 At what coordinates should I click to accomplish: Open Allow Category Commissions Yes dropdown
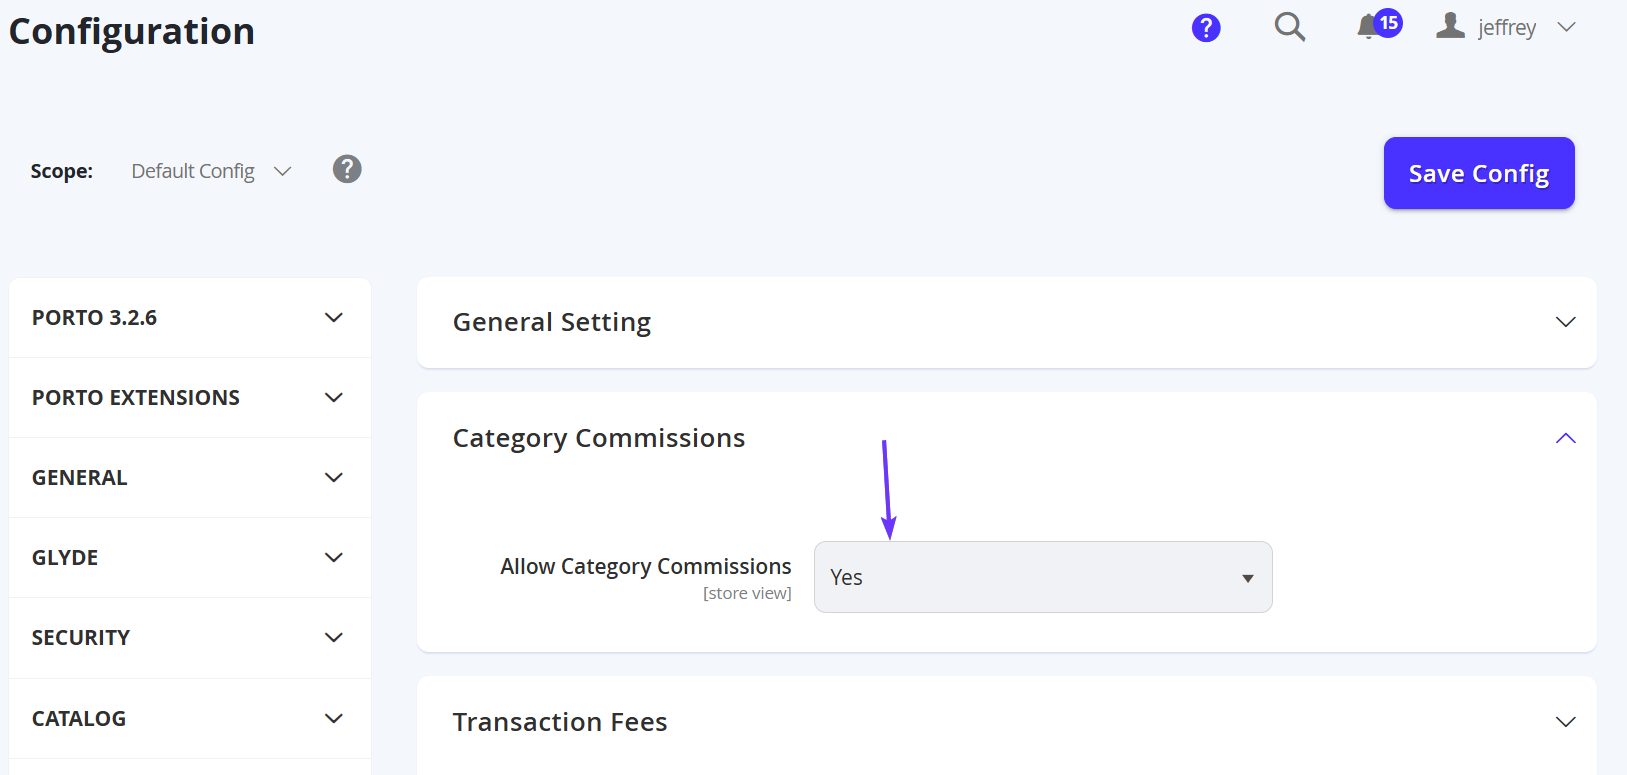(x=1043, y=577)
